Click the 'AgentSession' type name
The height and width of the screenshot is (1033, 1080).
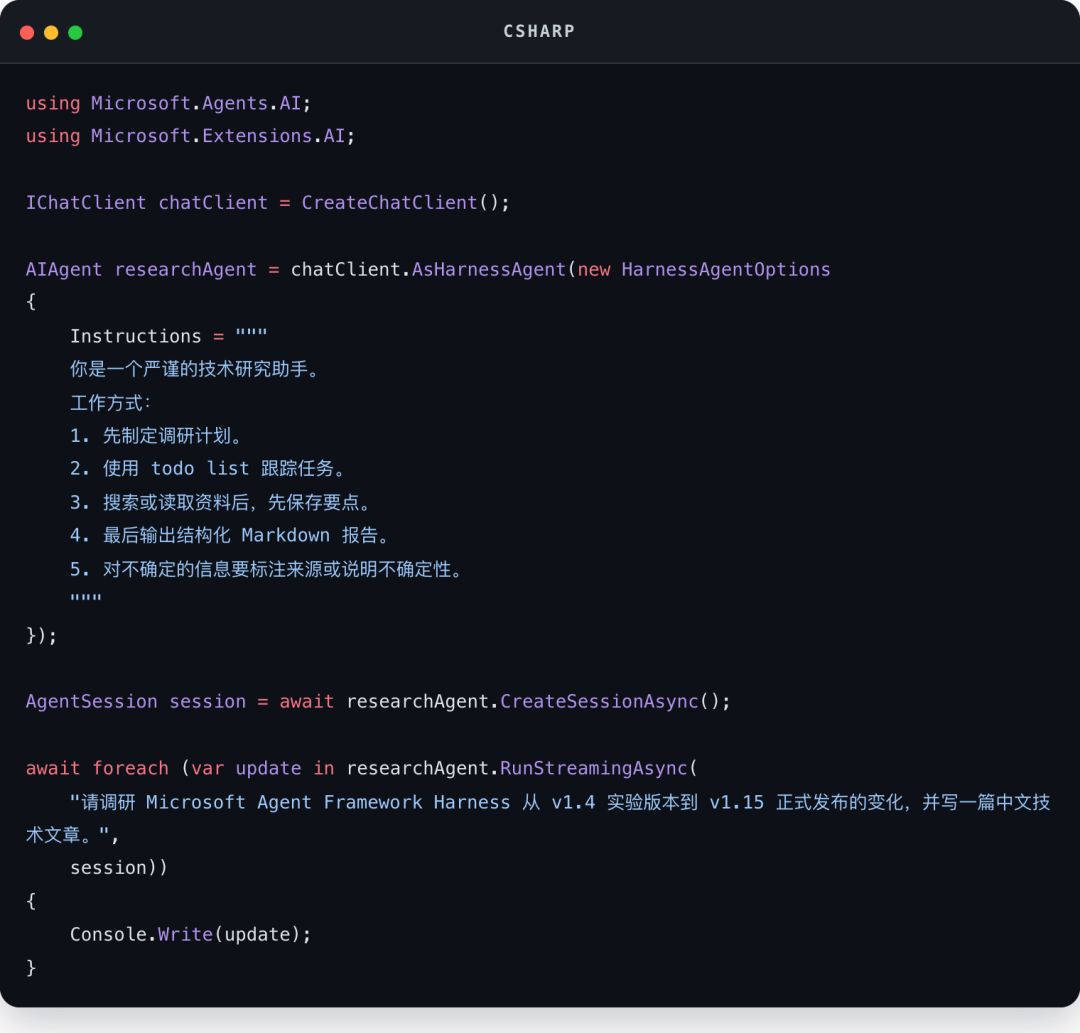(92, 701)
